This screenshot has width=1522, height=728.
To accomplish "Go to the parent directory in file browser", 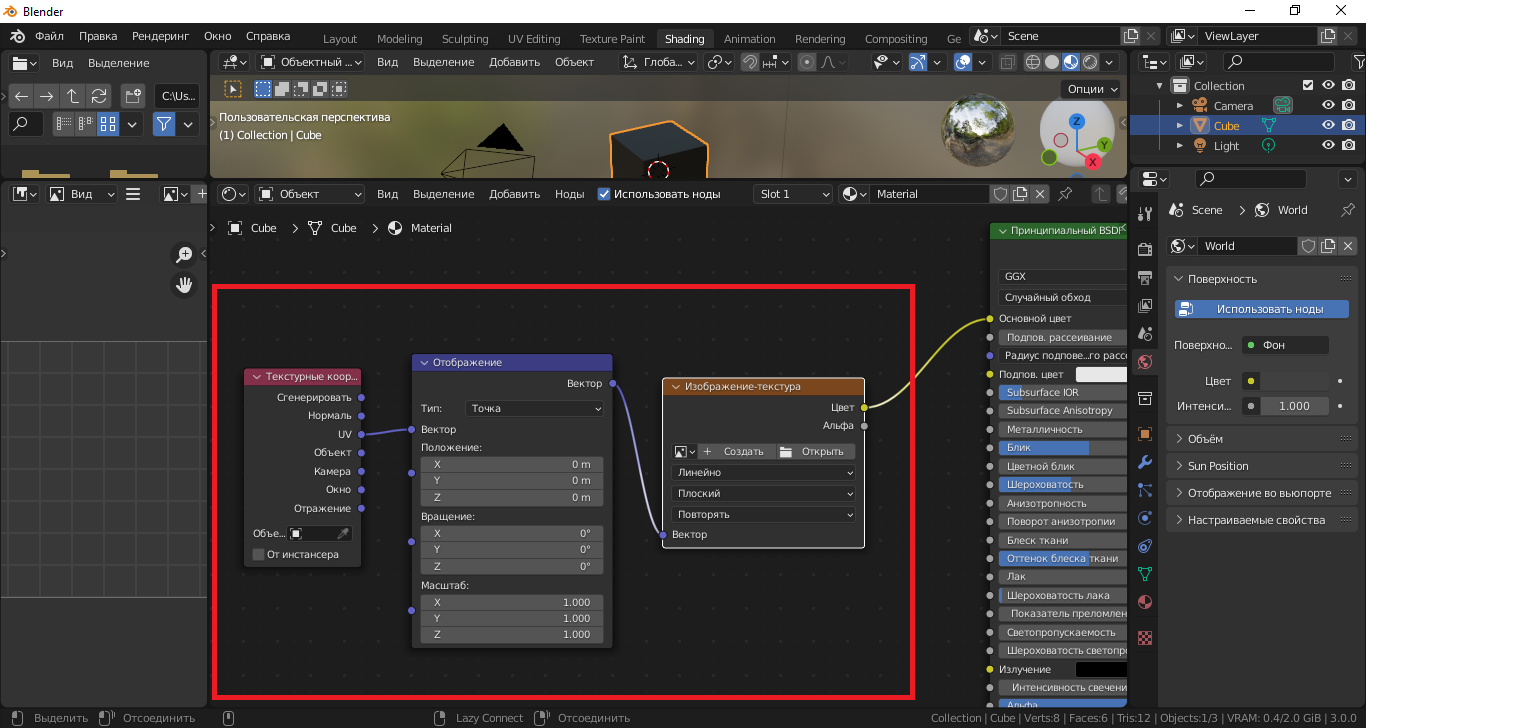I will pyautogui.click(x=73, y=96).
